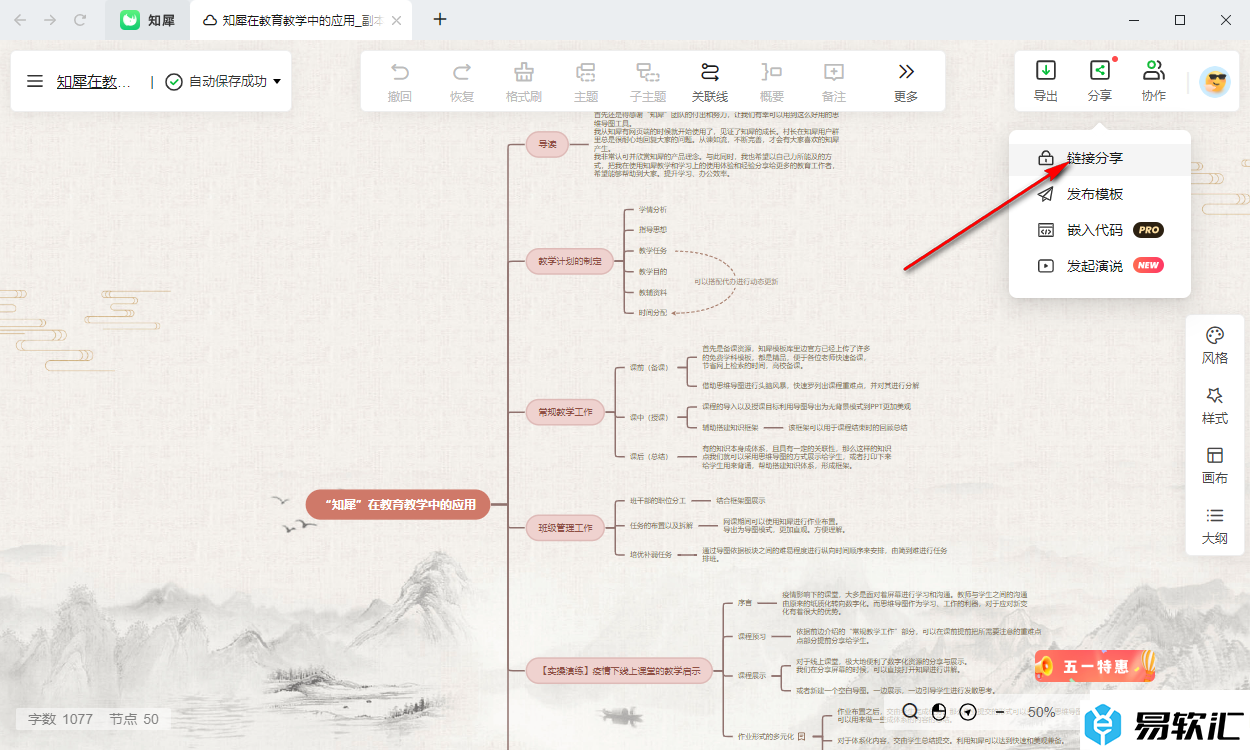Click the browser back arrow
The width and height of the screenshot is (1250, 750).
coord(21,20)
